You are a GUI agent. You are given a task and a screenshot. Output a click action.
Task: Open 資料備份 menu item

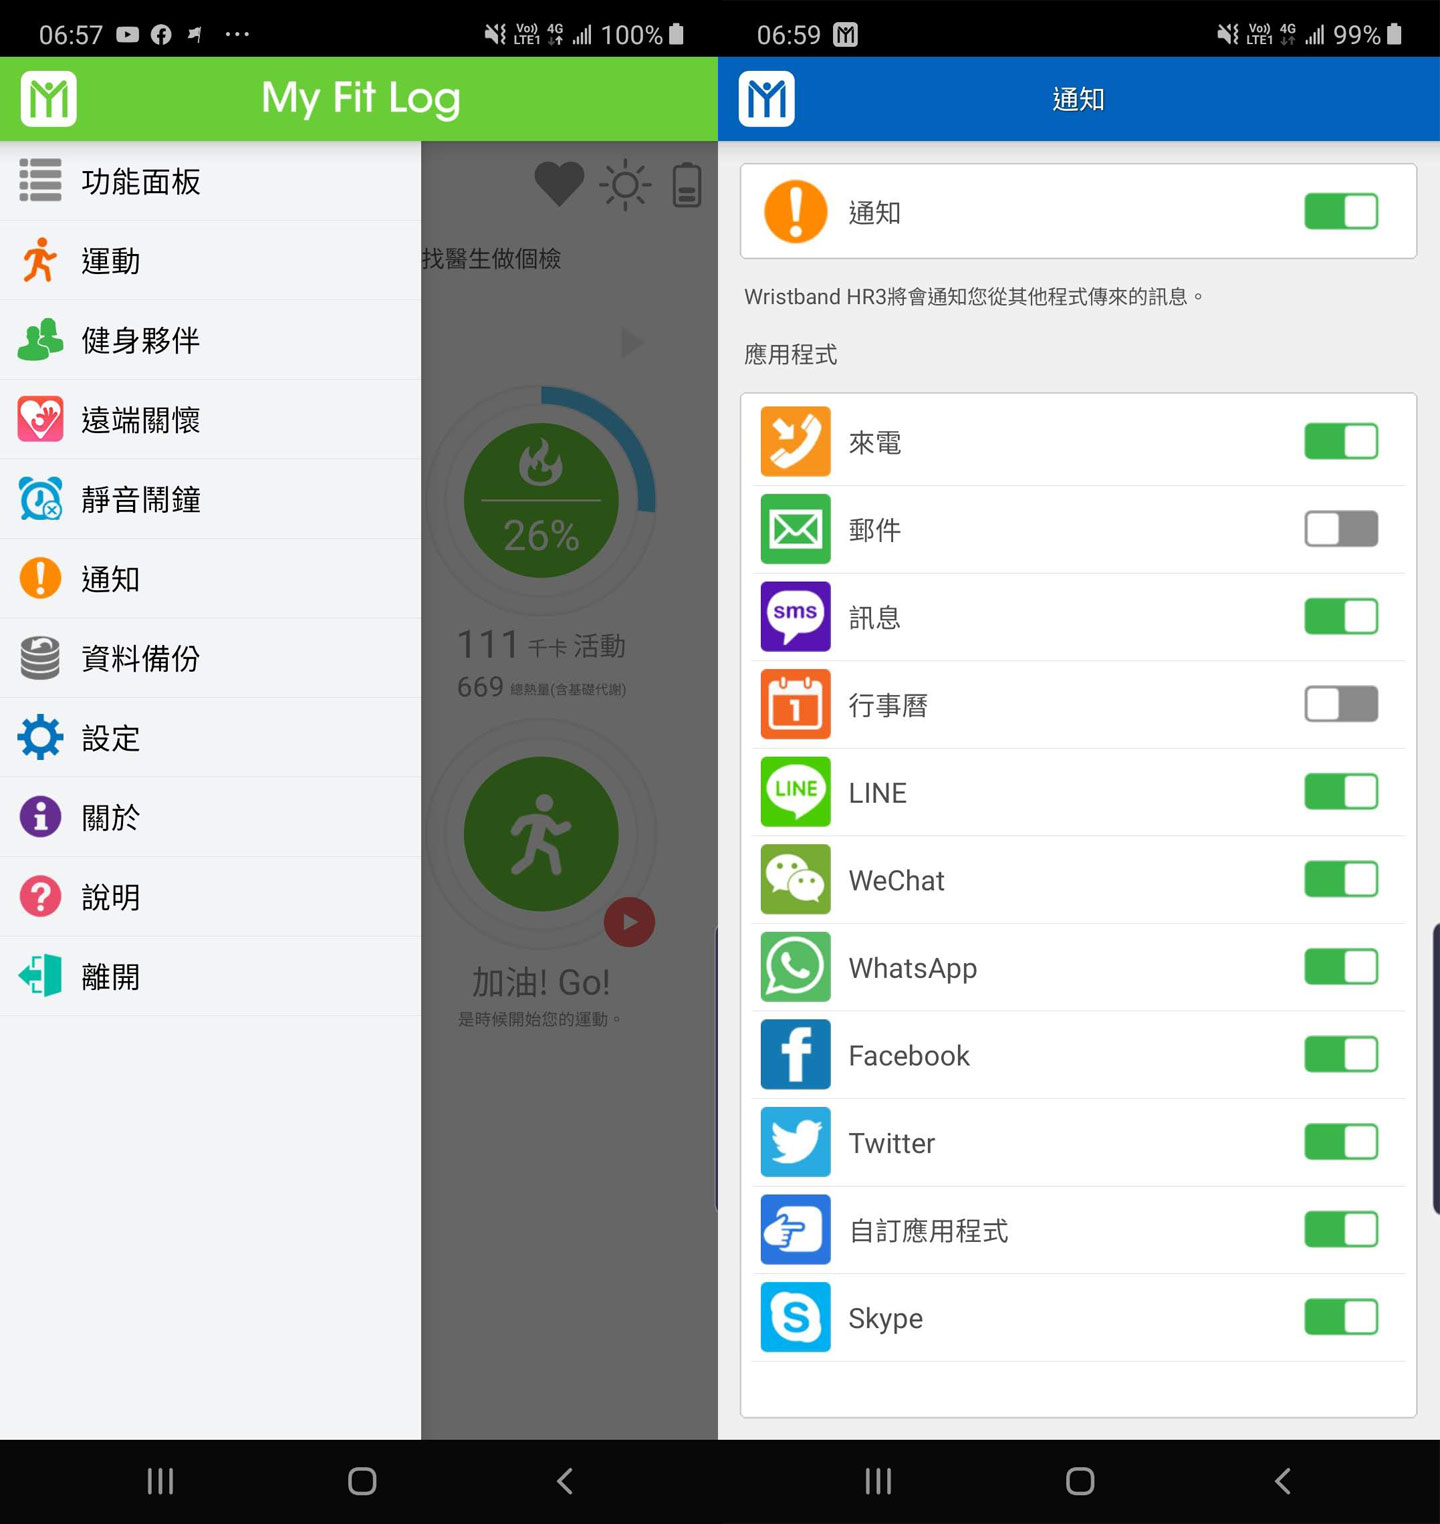click(x=210, y=658)
